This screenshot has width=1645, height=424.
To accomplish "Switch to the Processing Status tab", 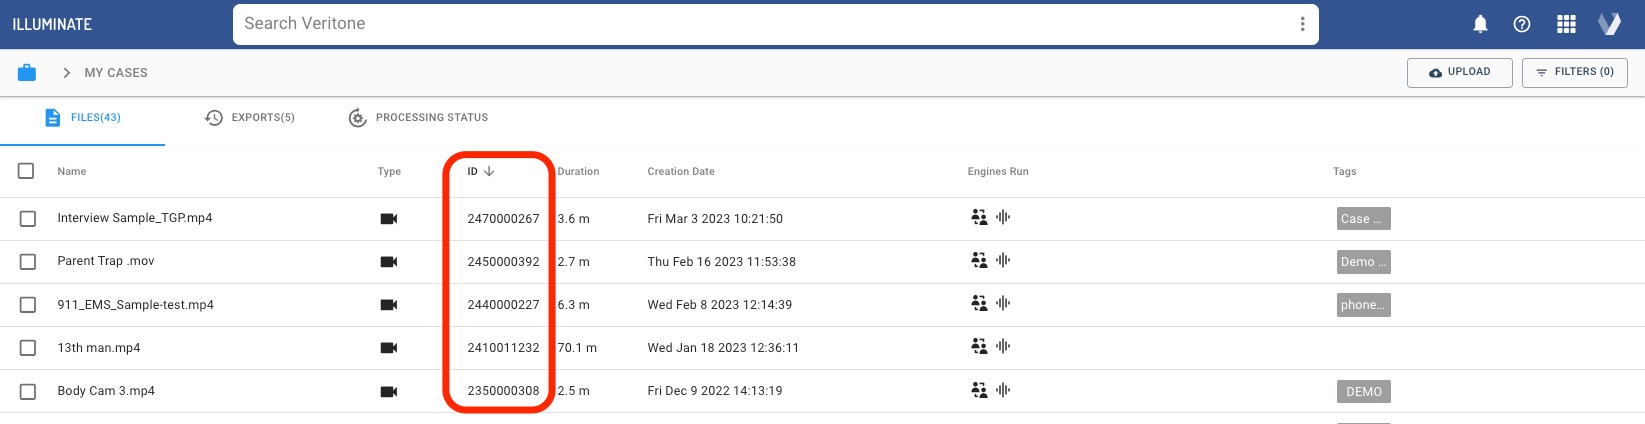I will coord(418,118).
